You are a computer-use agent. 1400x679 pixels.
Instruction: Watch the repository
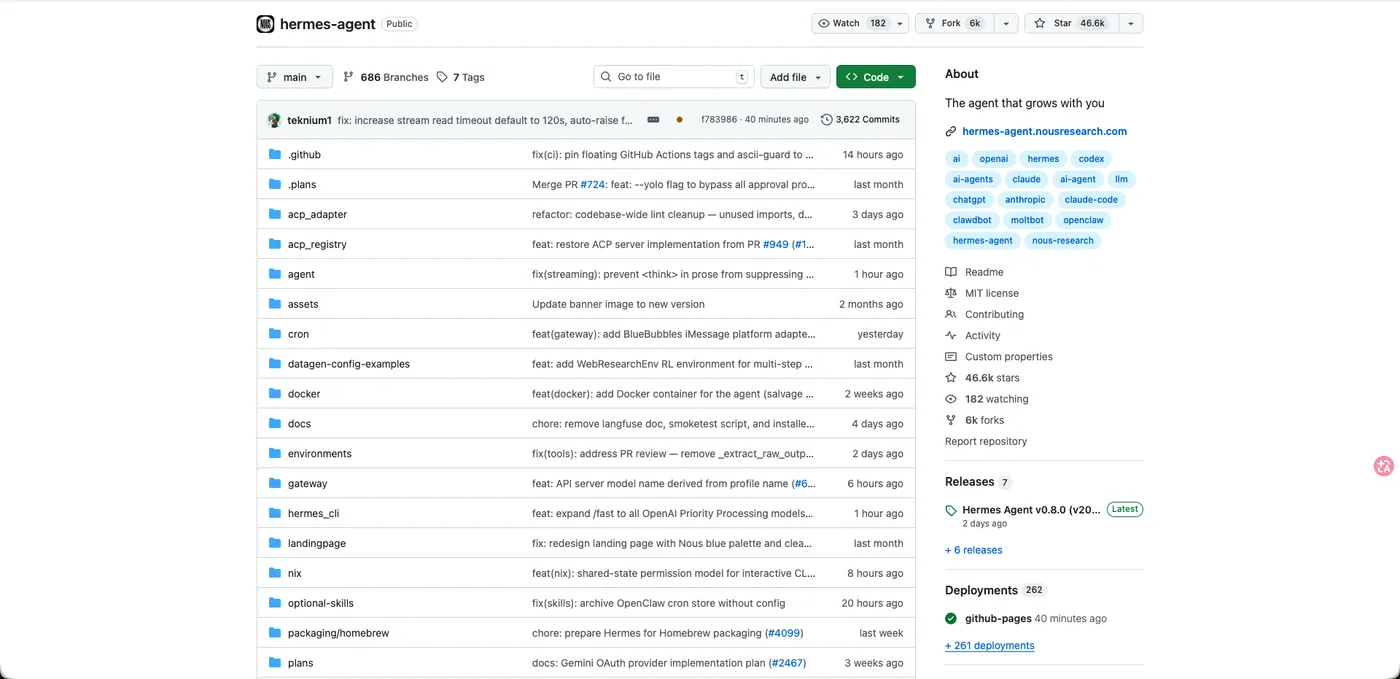pos(853,22)
